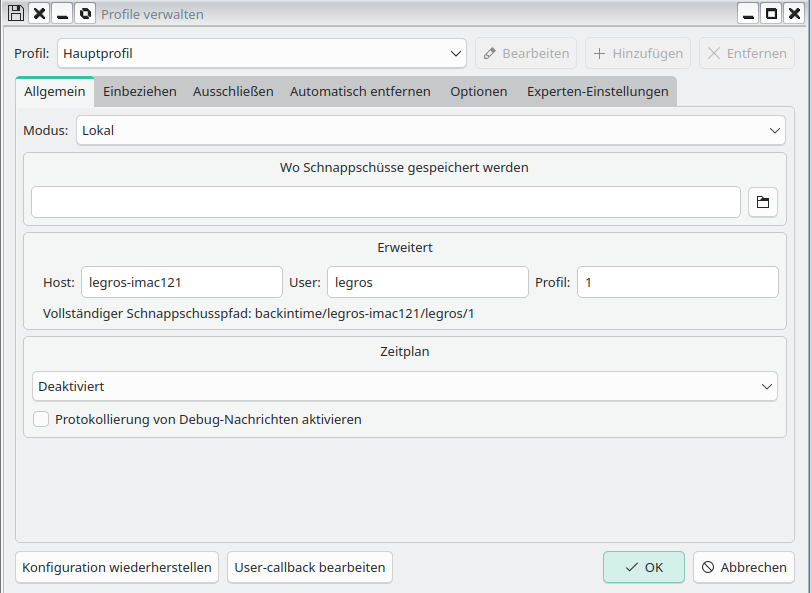Open the Ausschließen tab
This screenshot has height=593, width=812.
click(x=233, y=91)
